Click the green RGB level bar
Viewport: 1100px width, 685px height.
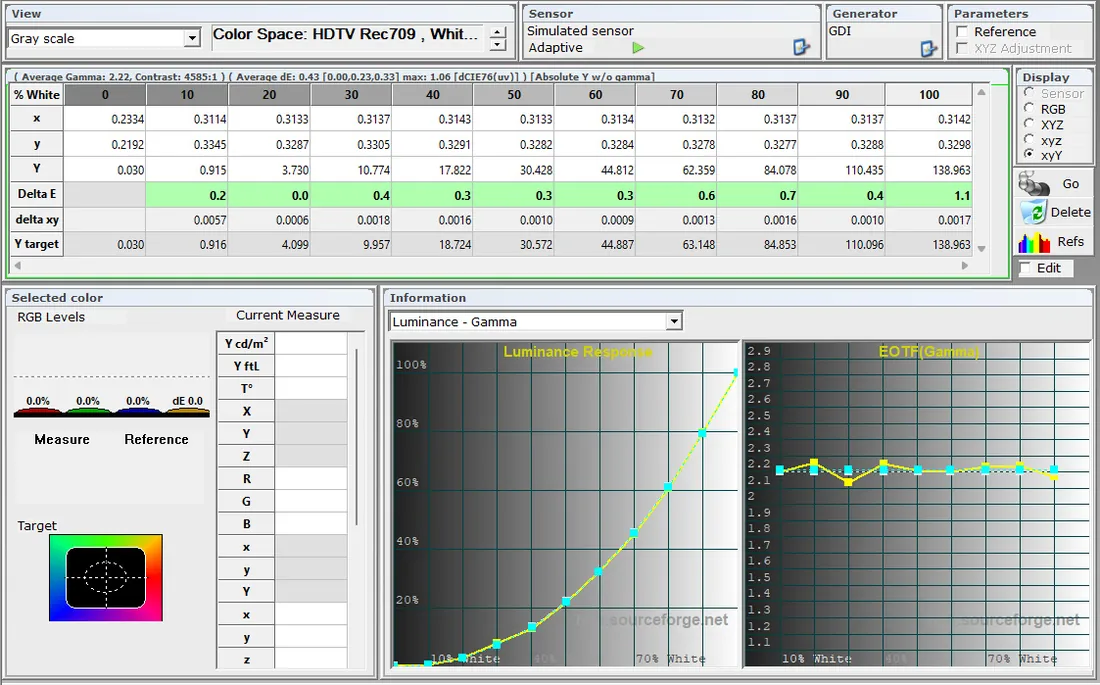point(88,413)
